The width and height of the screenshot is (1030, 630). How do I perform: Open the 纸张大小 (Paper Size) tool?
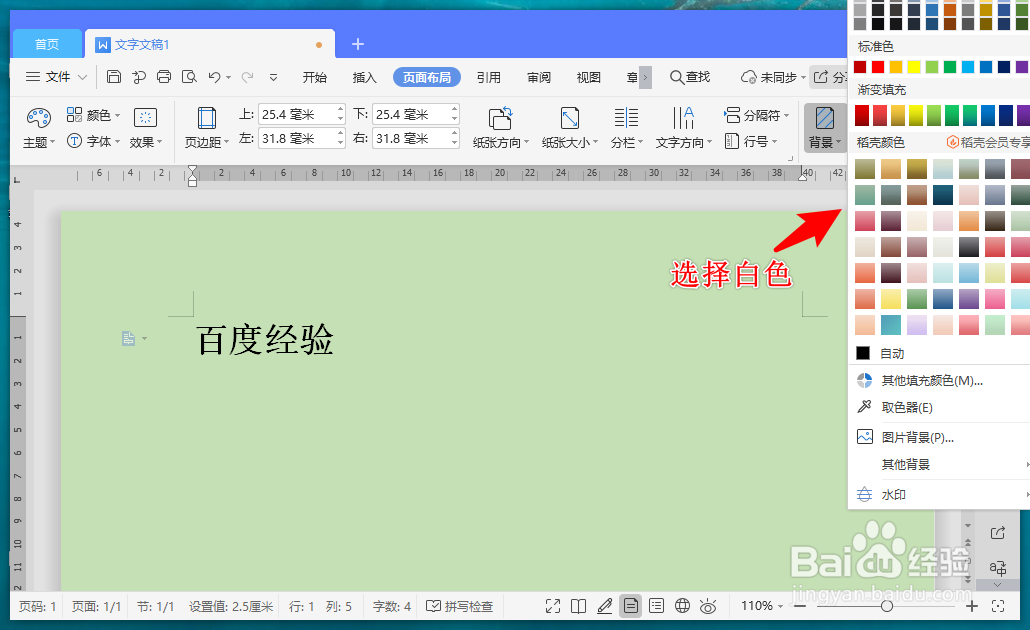click(x=569, y=127)
